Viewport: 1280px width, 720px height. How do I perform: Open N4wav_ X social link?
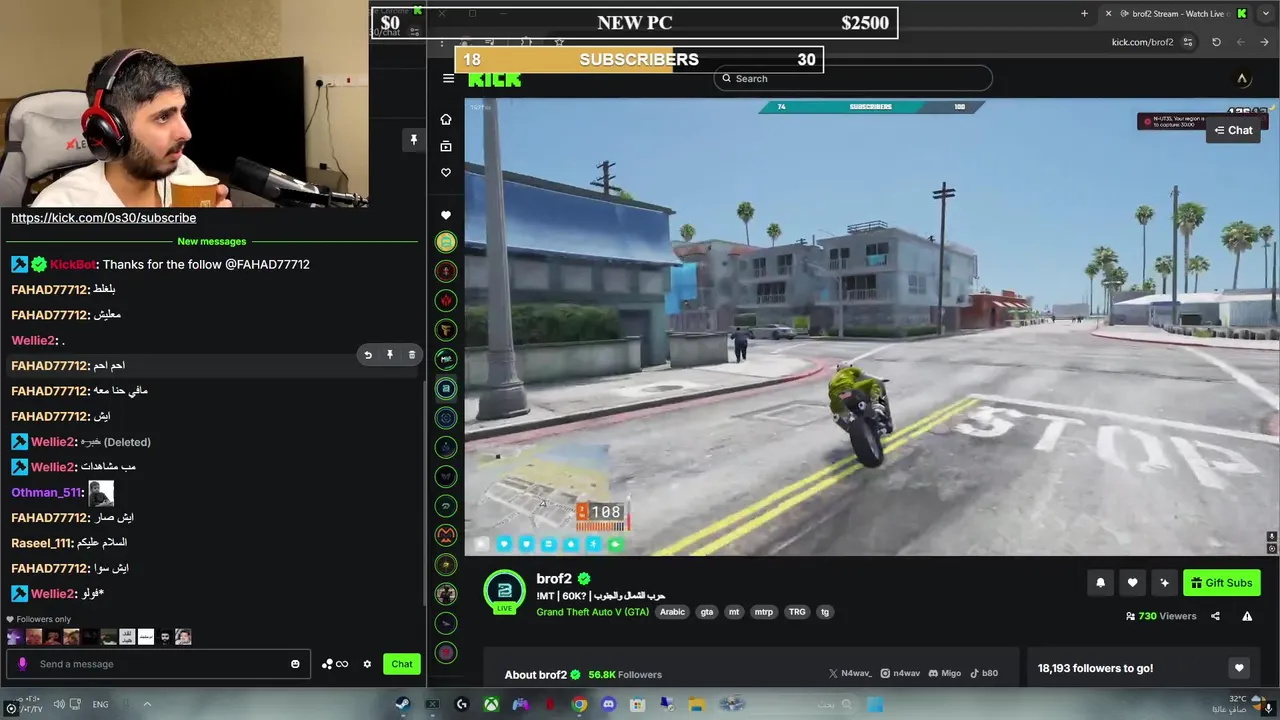[851, 674]
